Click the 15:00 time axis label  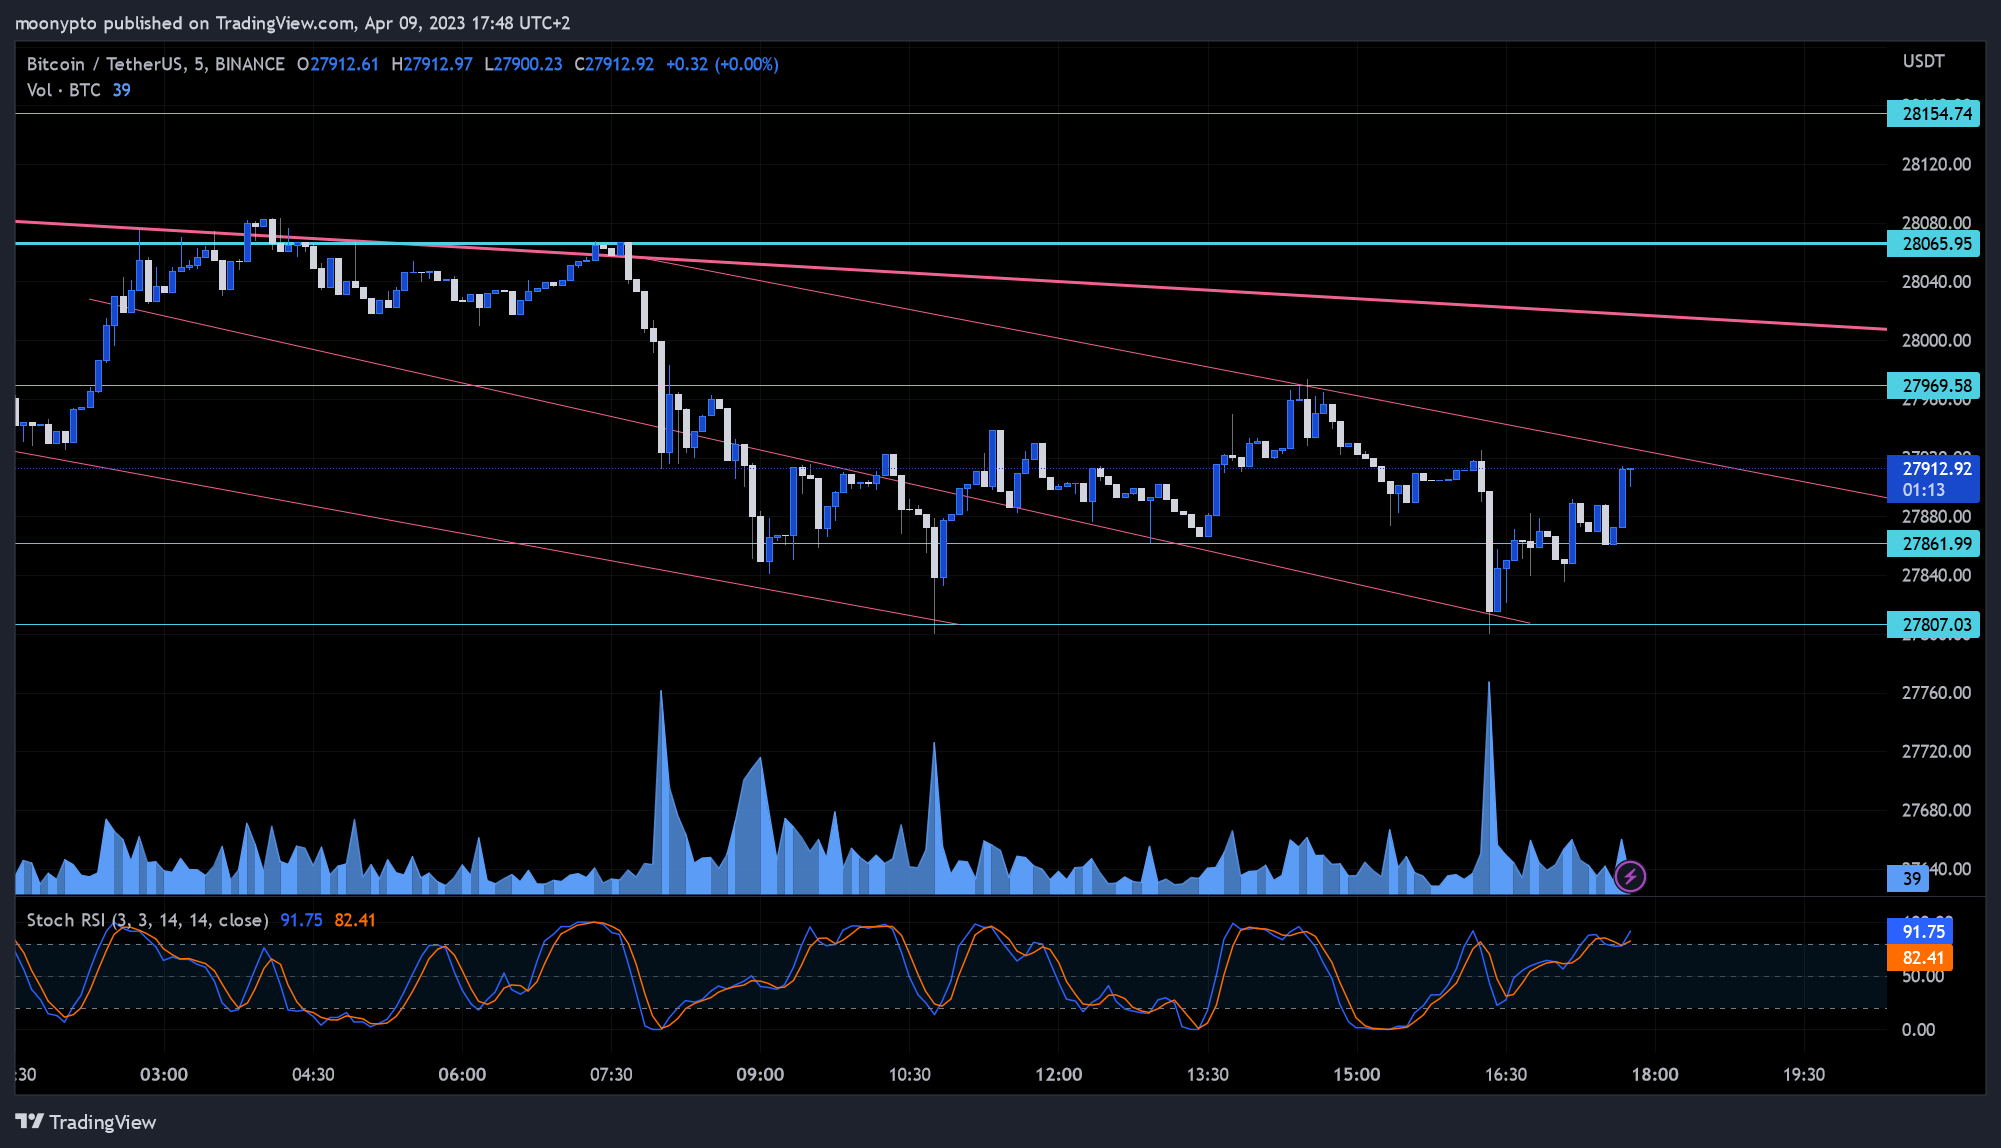[x=1357, y=1075]
